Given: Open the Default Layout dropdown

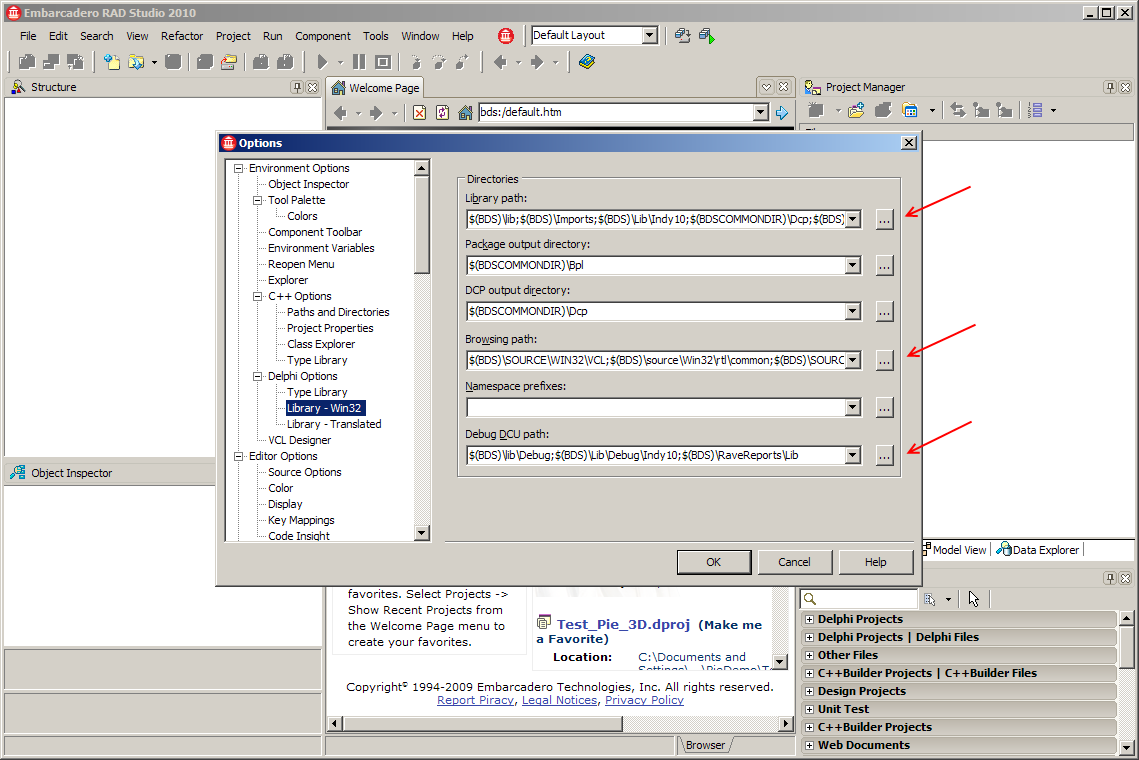Looking at the screenshot, I should point(649,35).
